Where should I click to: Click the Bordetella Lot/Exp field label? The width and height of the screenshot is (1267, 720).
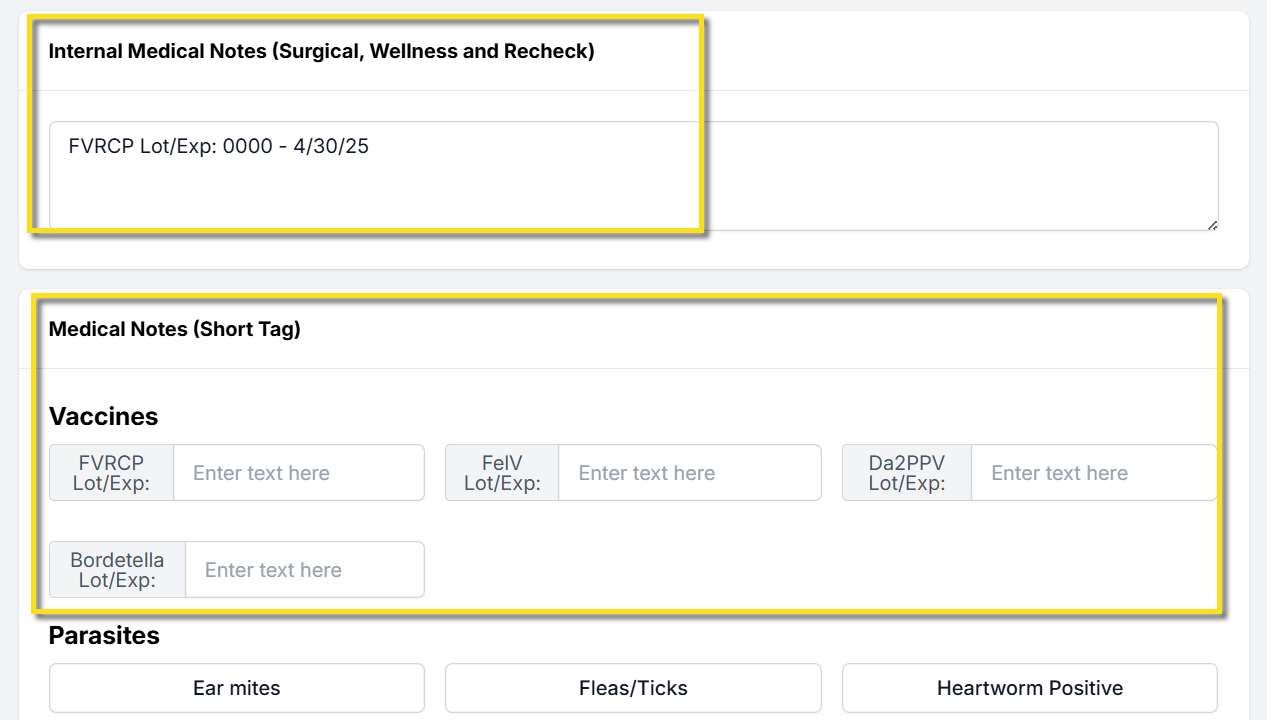(x=117, y=570)
